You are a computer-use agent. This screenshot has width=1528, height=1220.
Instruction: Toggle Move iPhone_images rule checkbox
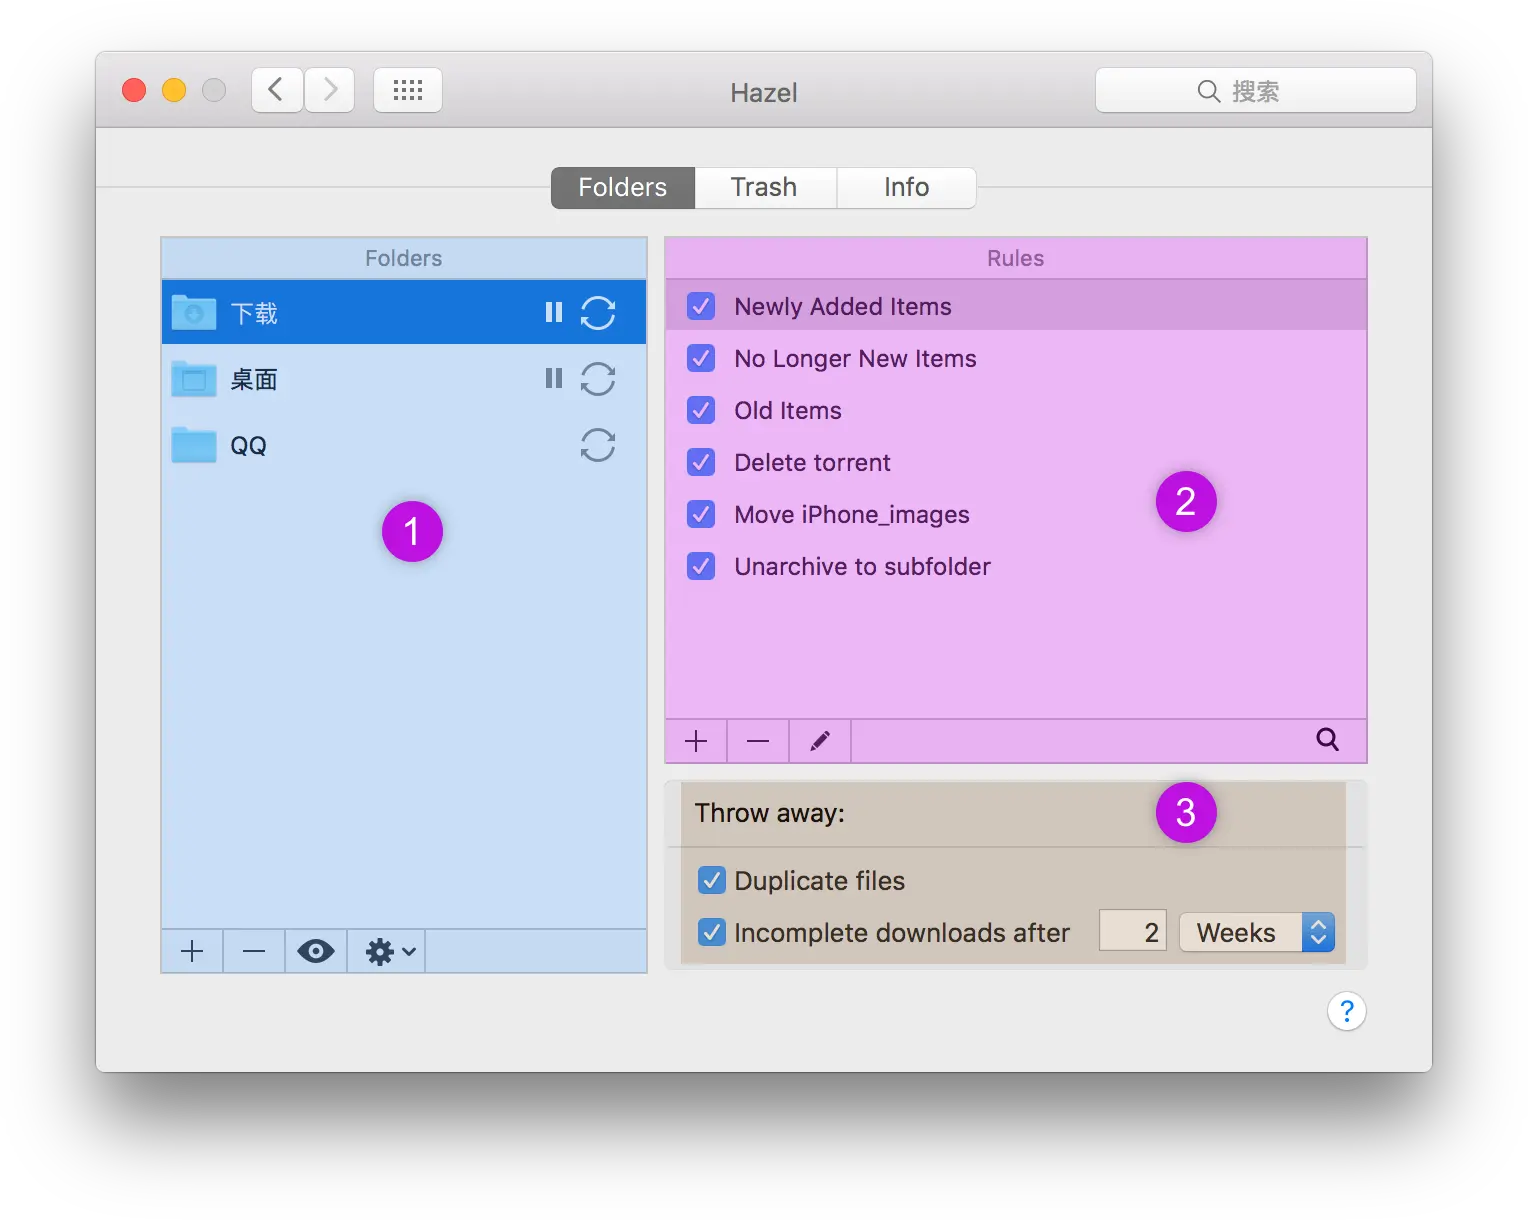point(701,514)
